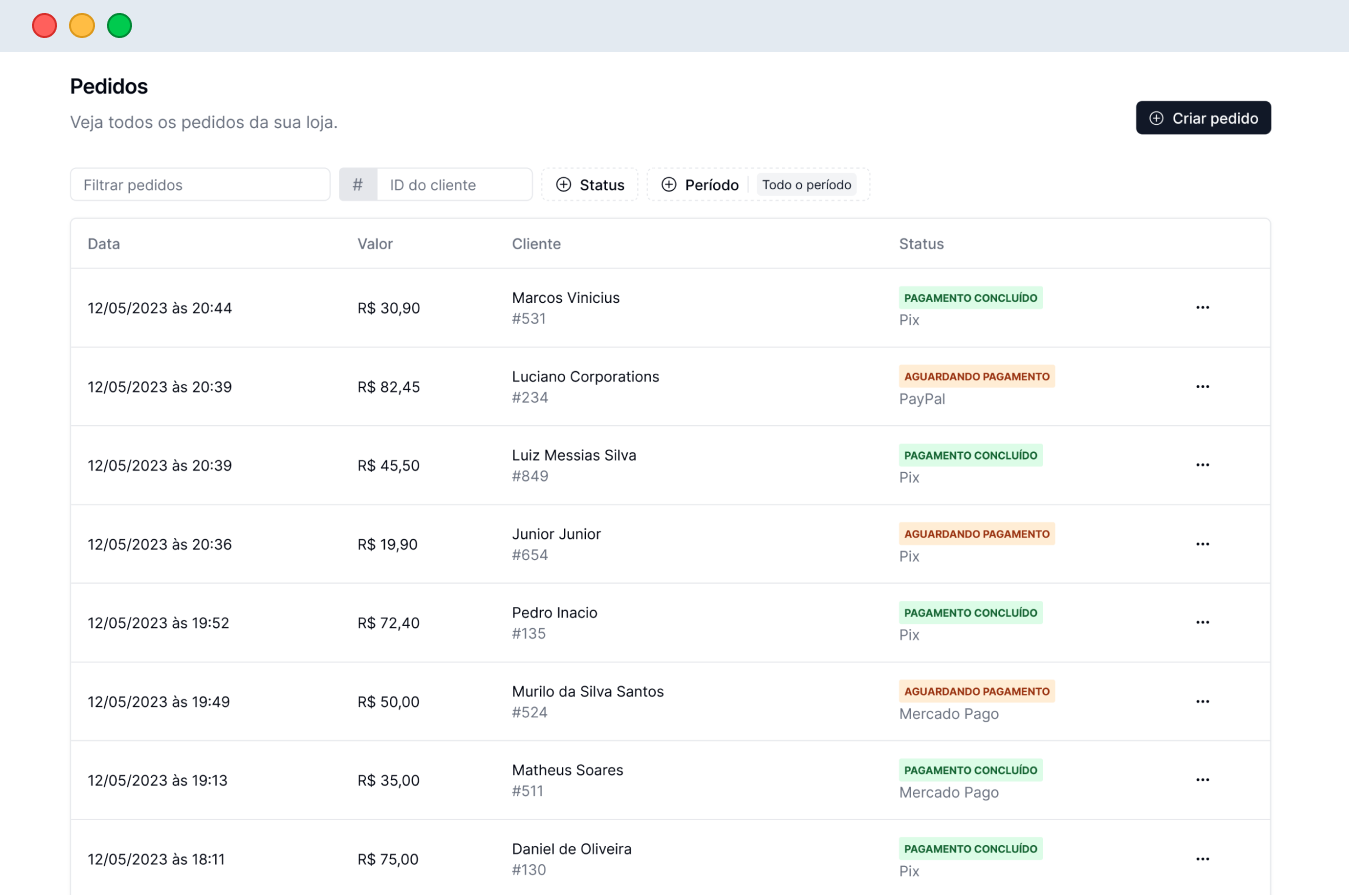This screenshot has height=895, width=1349.
Task: Select date 12/05/2023 às 19:52
Action: click(159, 623)
